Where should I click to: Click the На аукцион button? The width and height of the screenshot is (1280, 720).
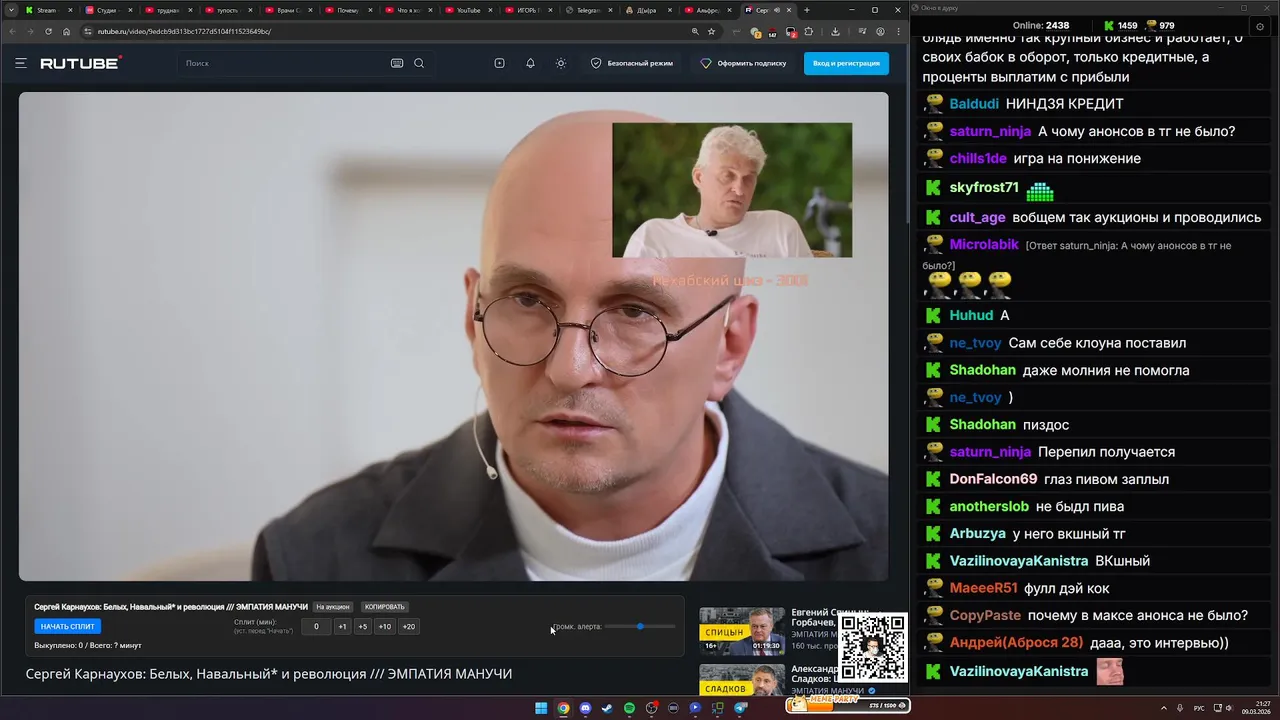(x=333, y=607)
